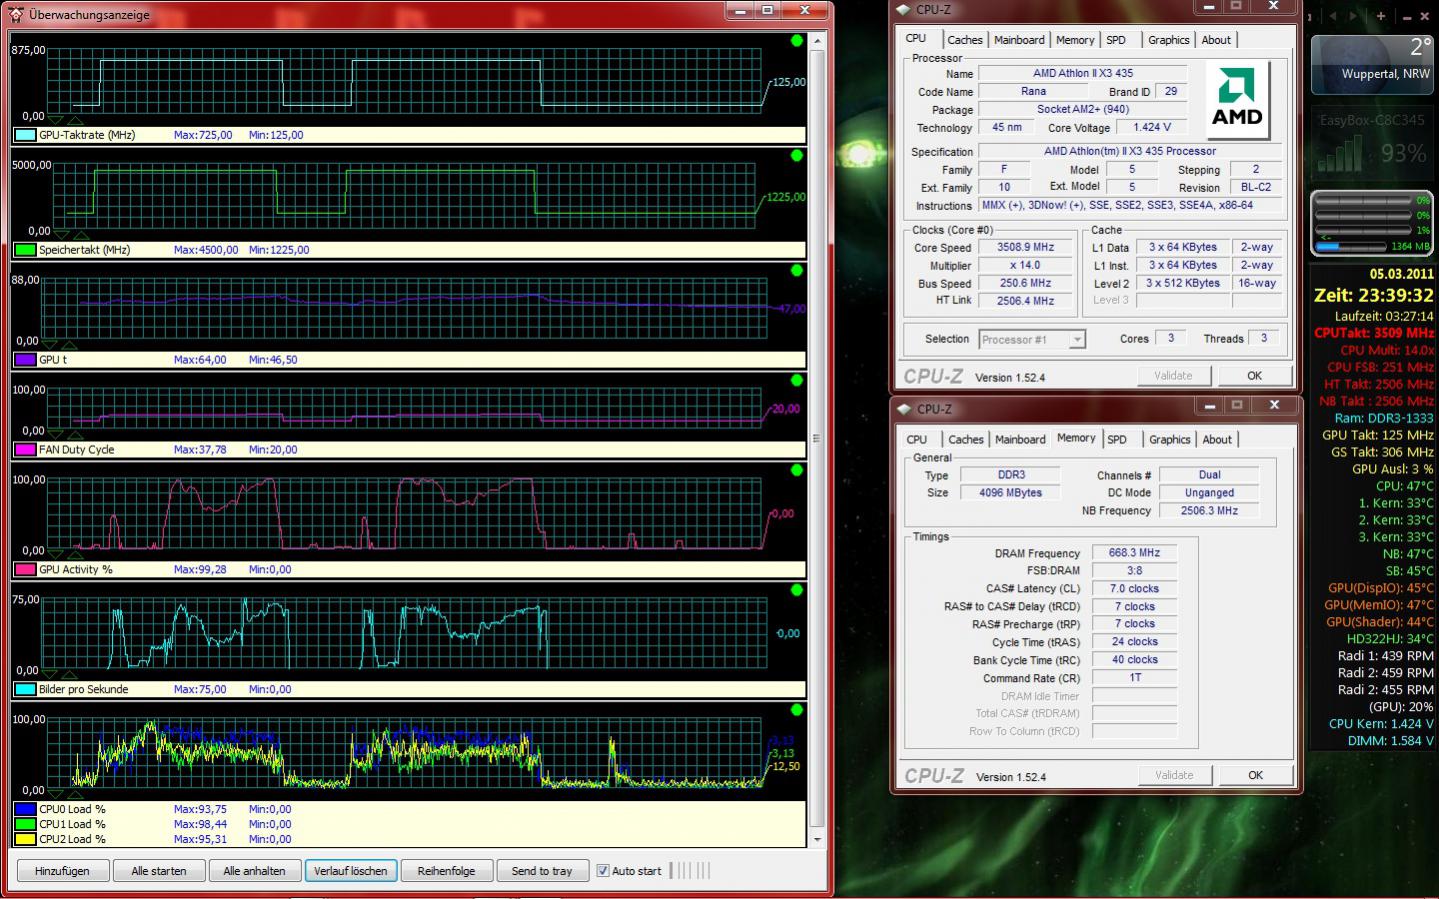Click OK in the lower CPU-Z Memory window
The image size is (1439, 899).
[x=1255, y=775]
